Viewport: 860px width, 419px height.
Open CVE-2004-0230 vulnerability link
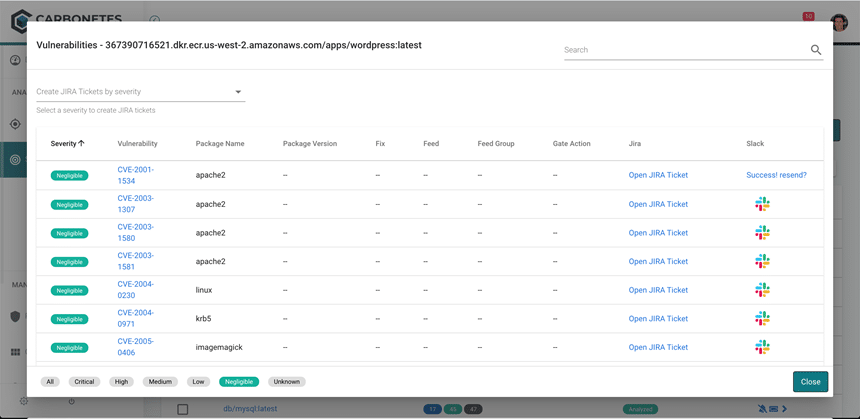tap(135, 290)
